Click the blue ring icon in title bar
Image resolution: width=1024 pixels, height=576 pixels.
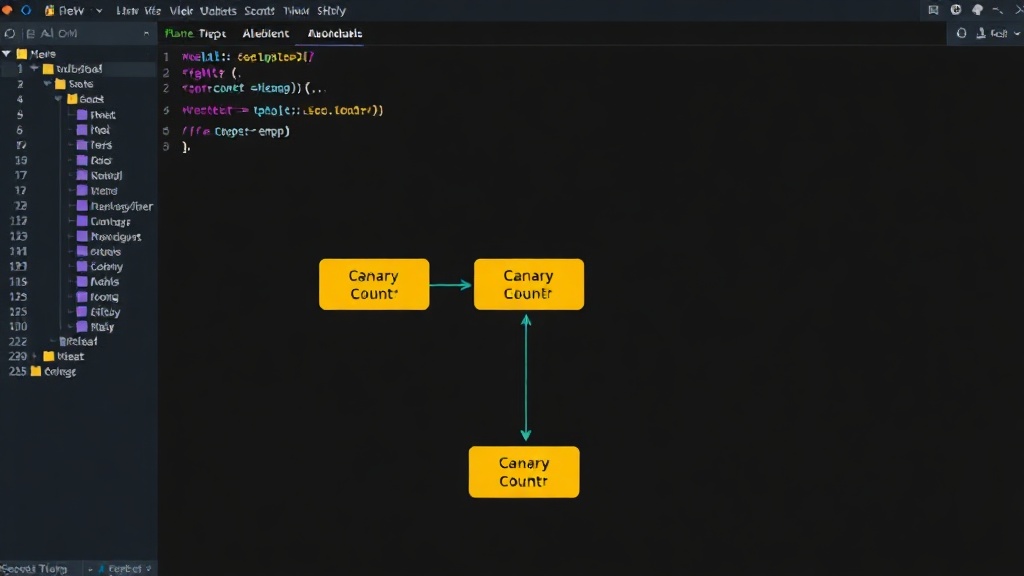coord(26,10)
